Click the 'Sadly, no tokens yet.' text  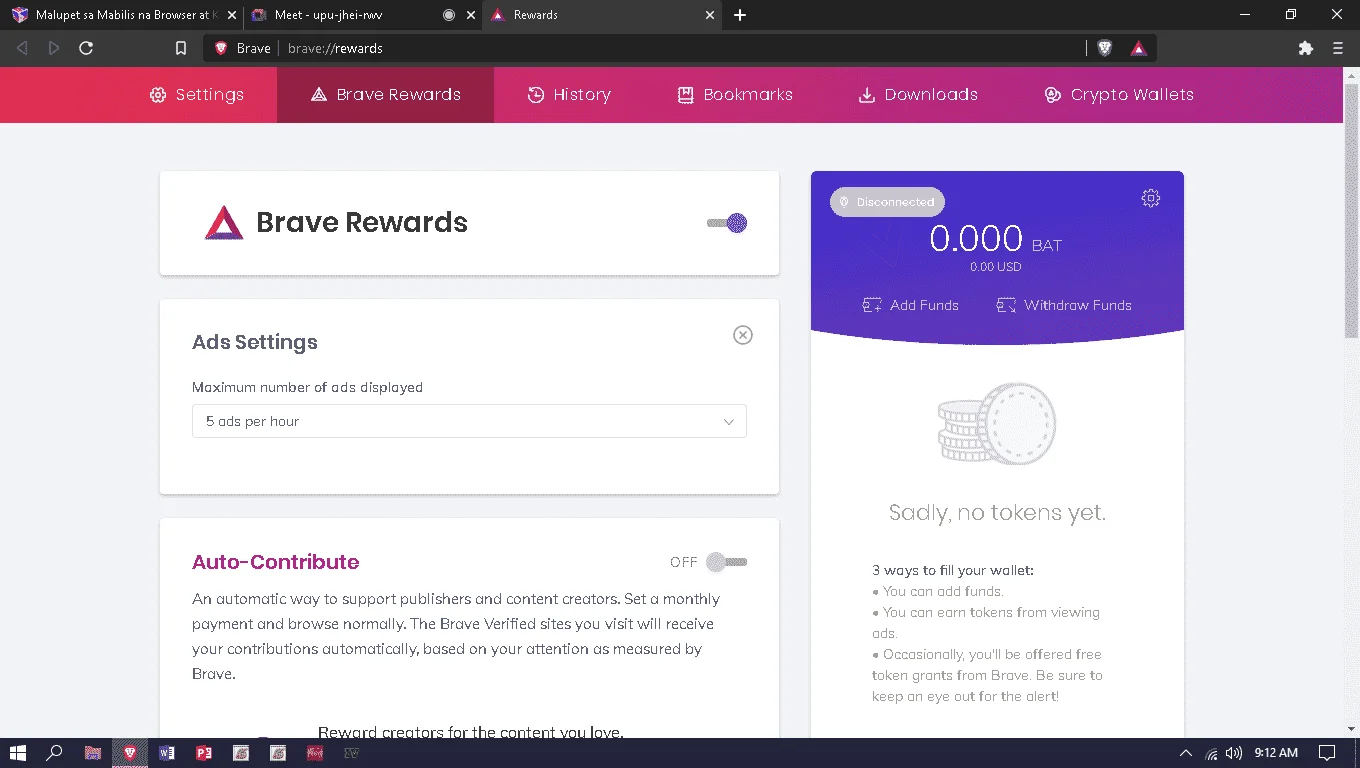(x=997, y=513)
